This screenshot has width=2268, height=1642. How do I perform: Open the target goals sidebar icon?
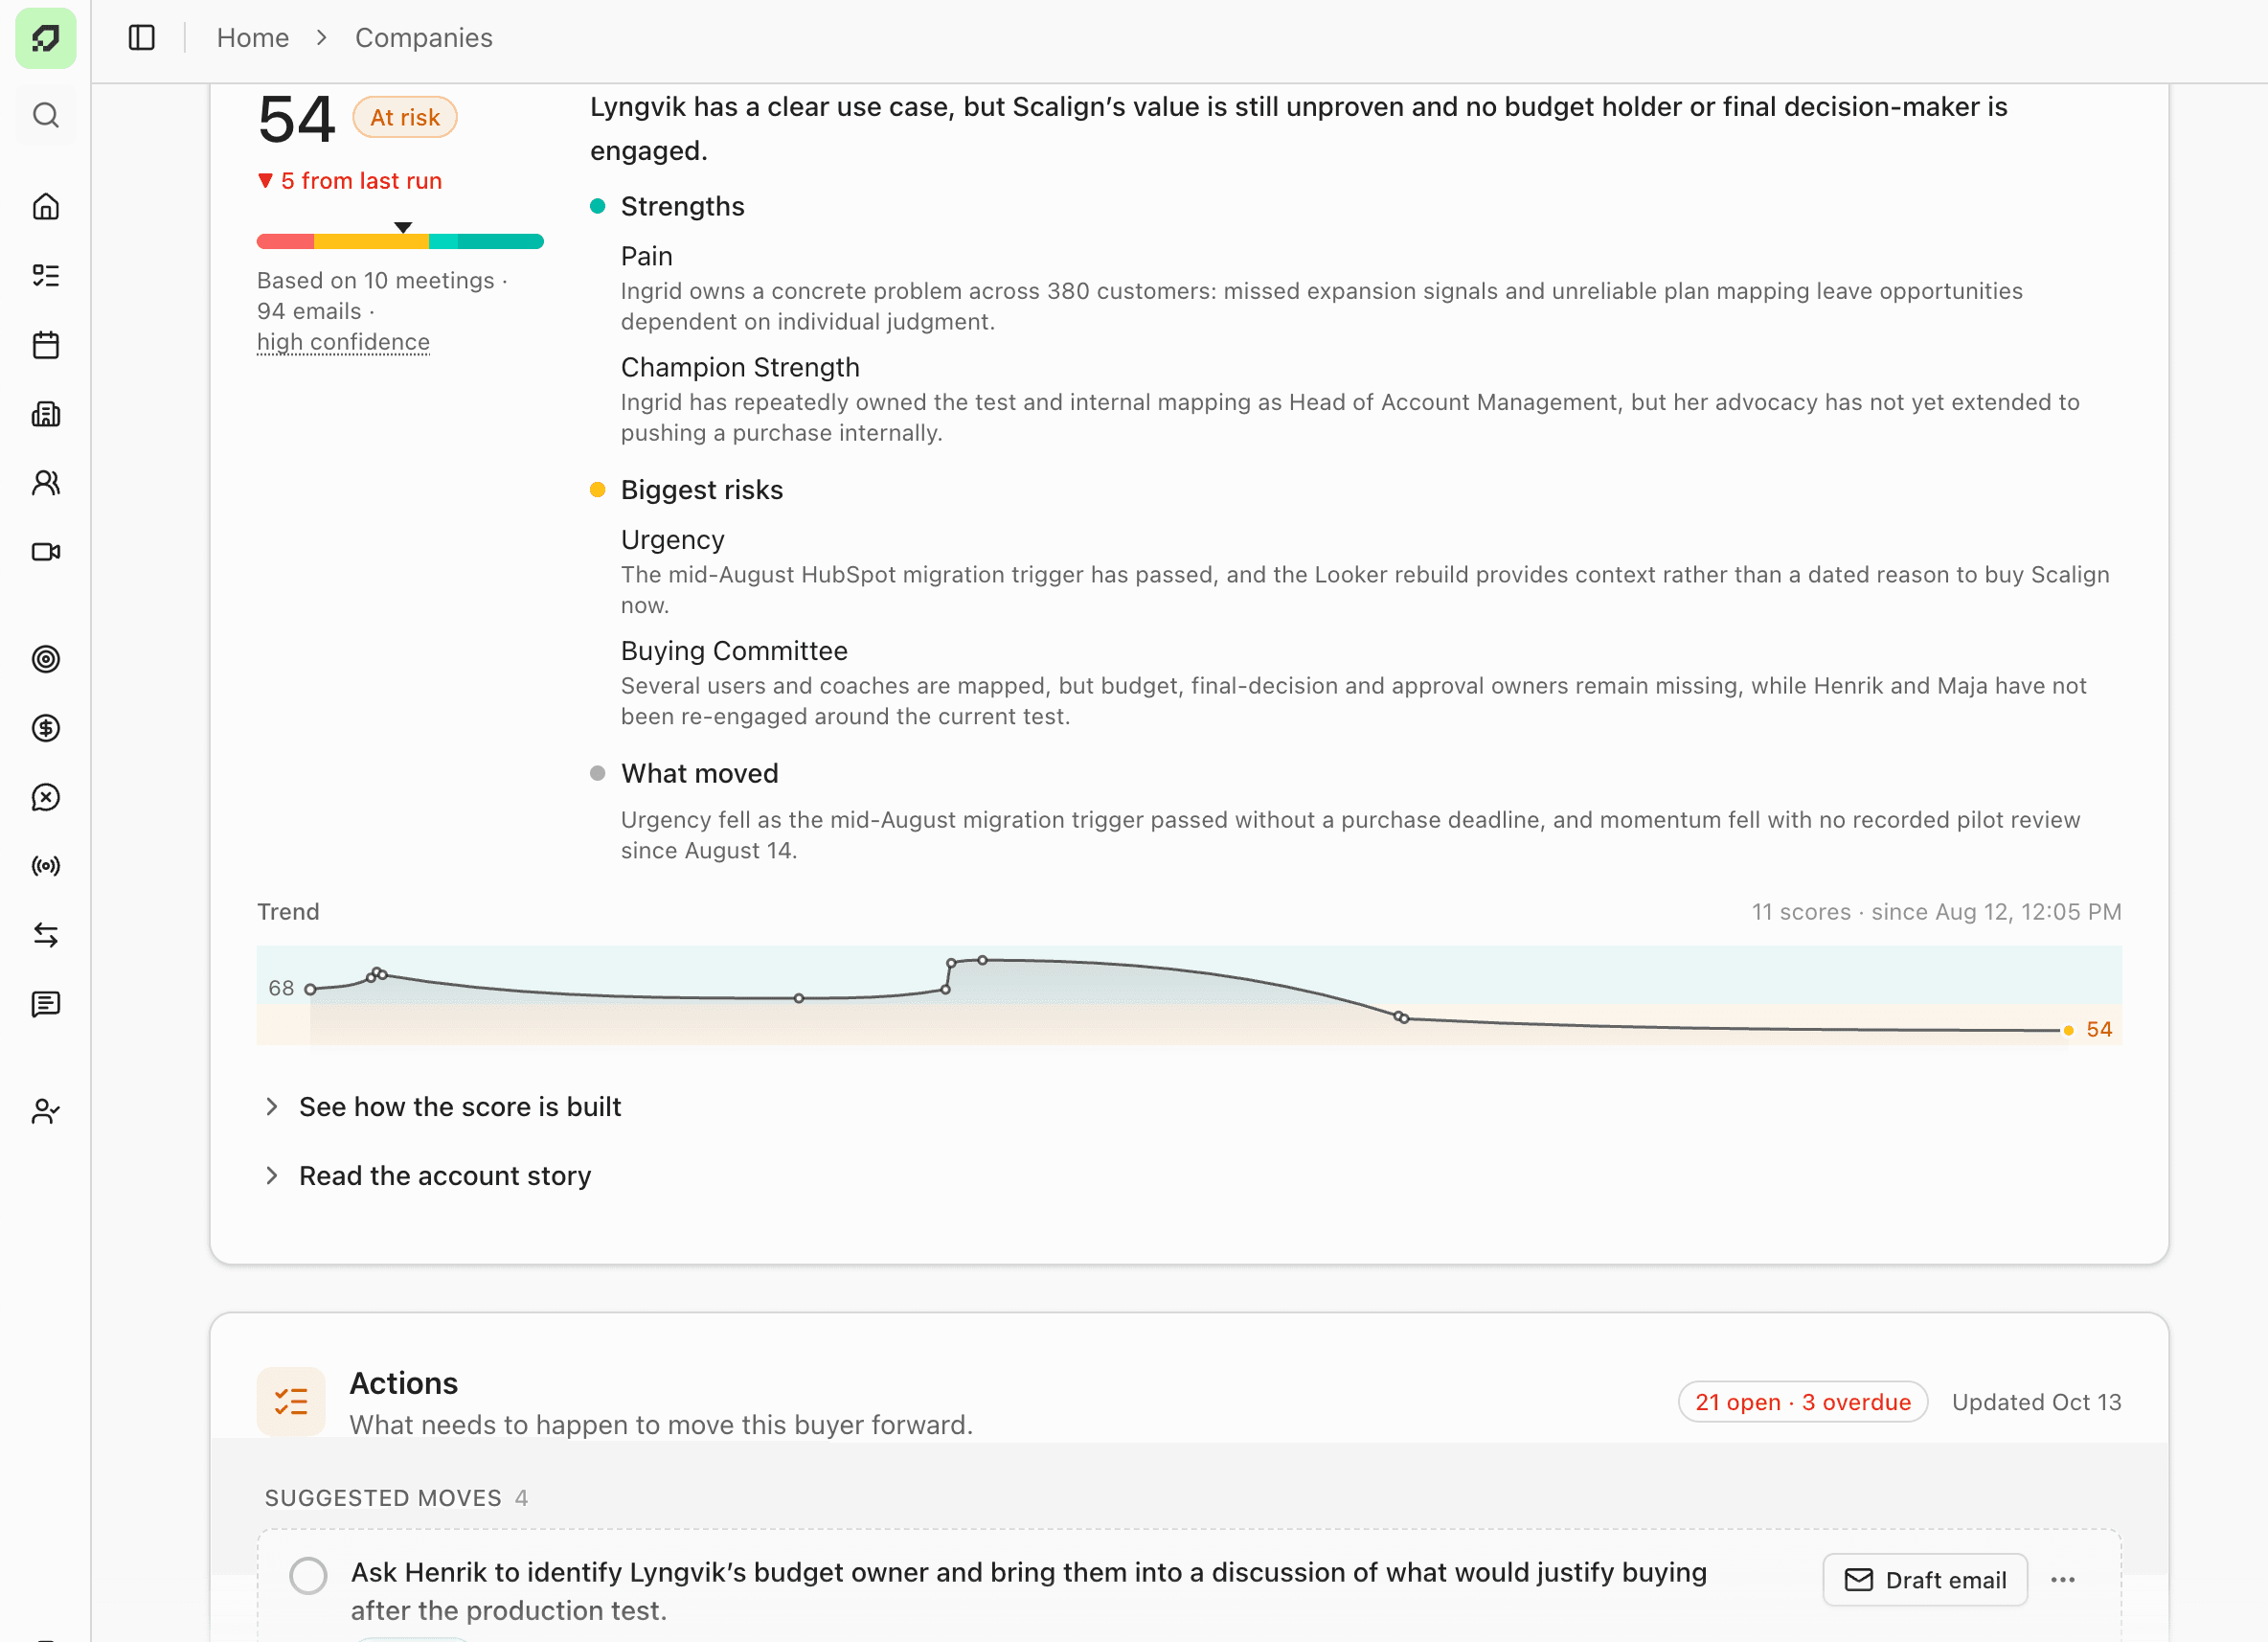click(x=46, y=659)
